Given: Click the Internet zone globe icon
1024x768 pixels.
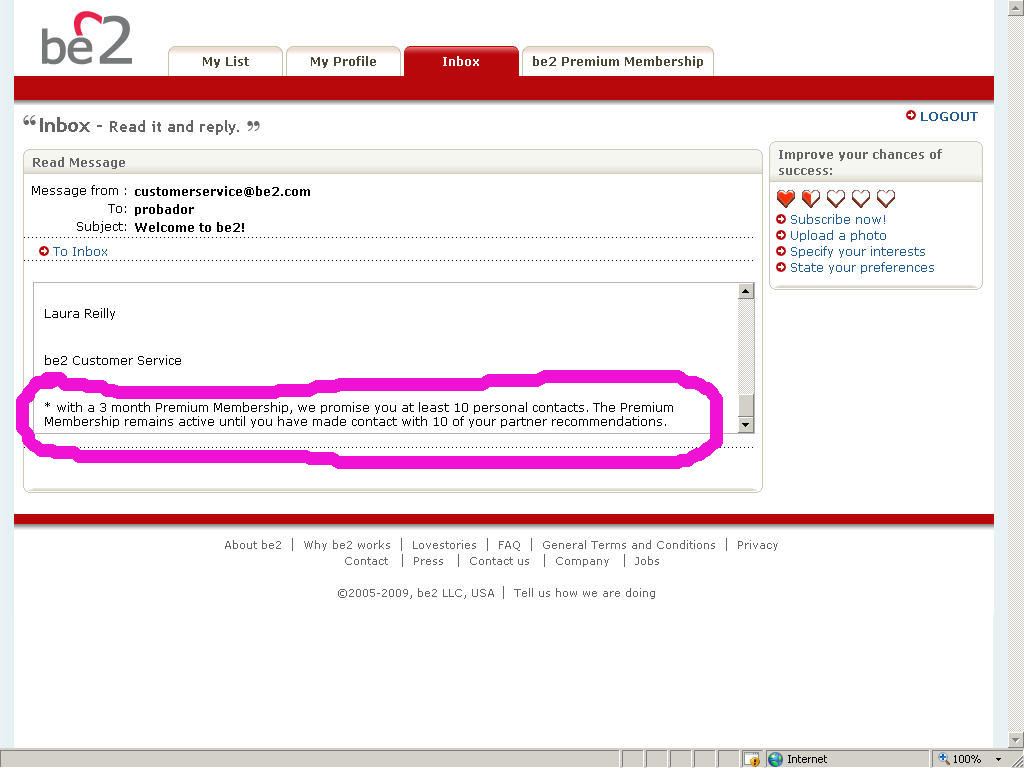Looking at the screenshot, I should [775, 759].
